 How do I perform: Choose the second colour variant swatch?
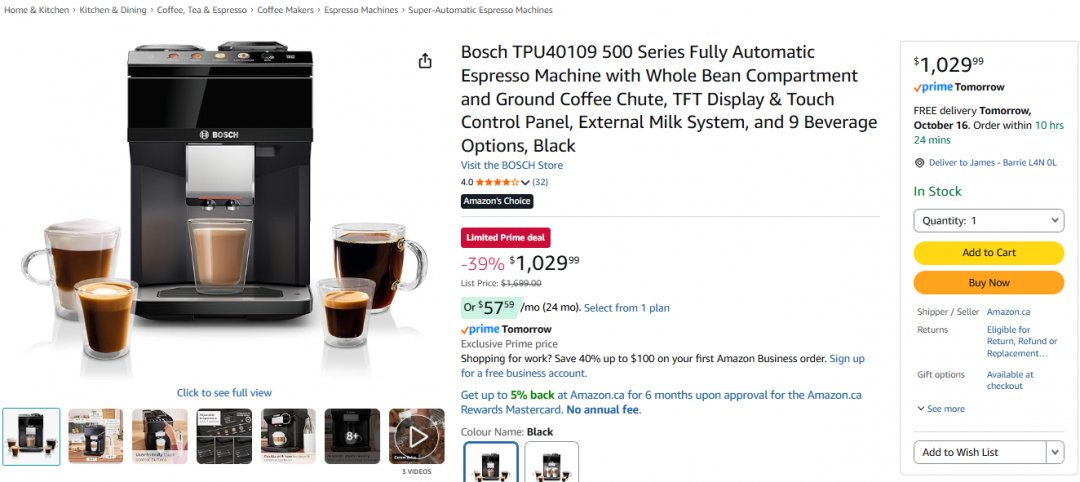click(551, 463)
